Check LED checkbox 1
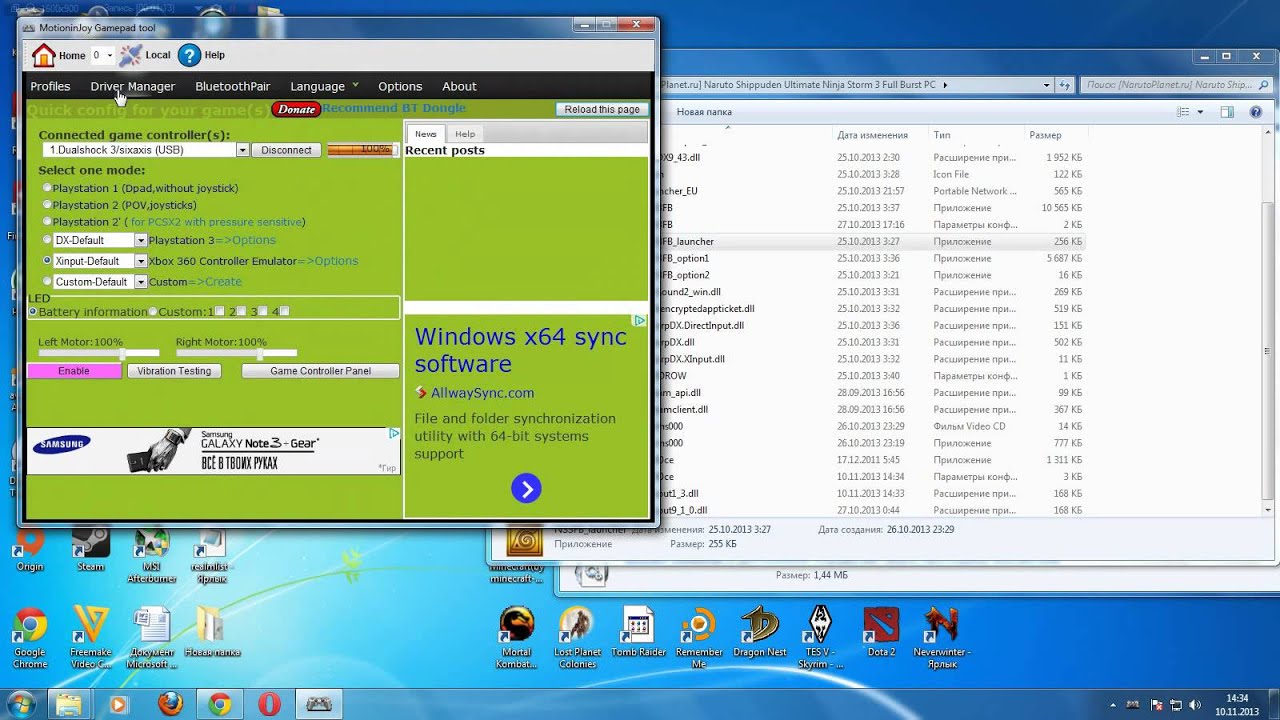This screenshot has width=1280, height=720. tap(219, 312)
